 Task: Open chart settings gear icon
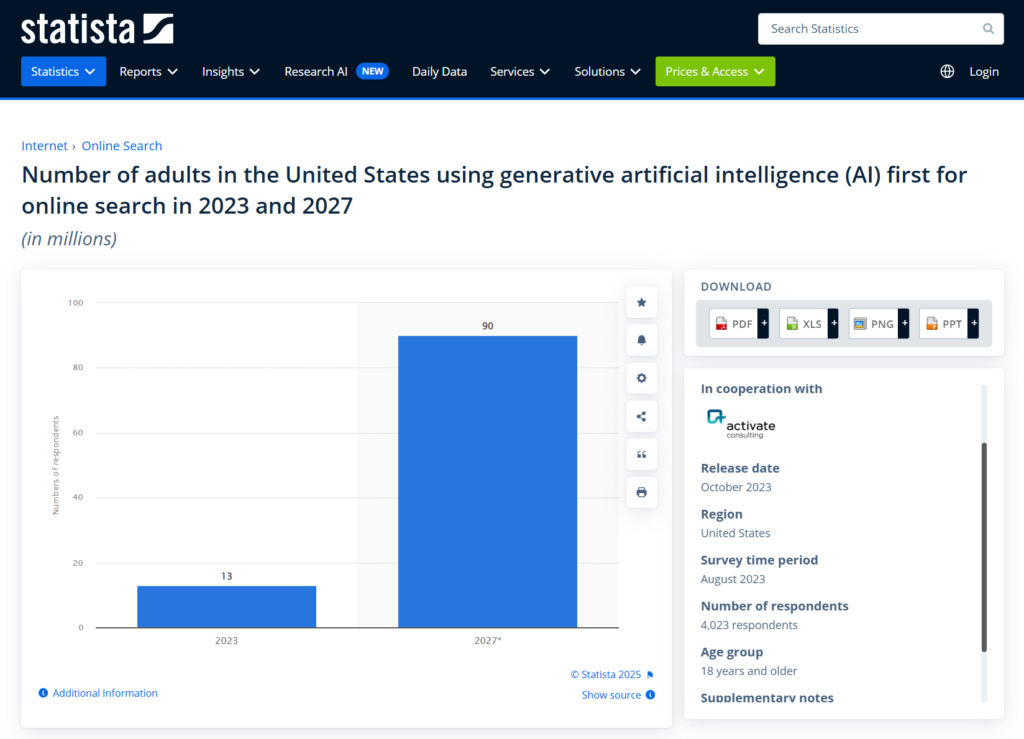(641, 378)
